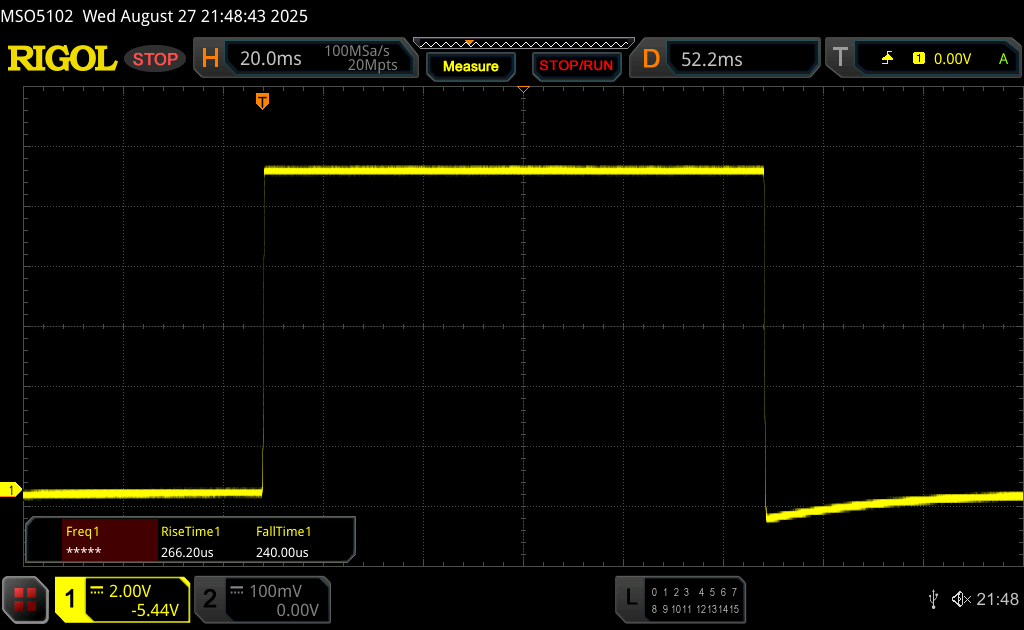Click the orange trigger position T marker

(x=262, y=101)
